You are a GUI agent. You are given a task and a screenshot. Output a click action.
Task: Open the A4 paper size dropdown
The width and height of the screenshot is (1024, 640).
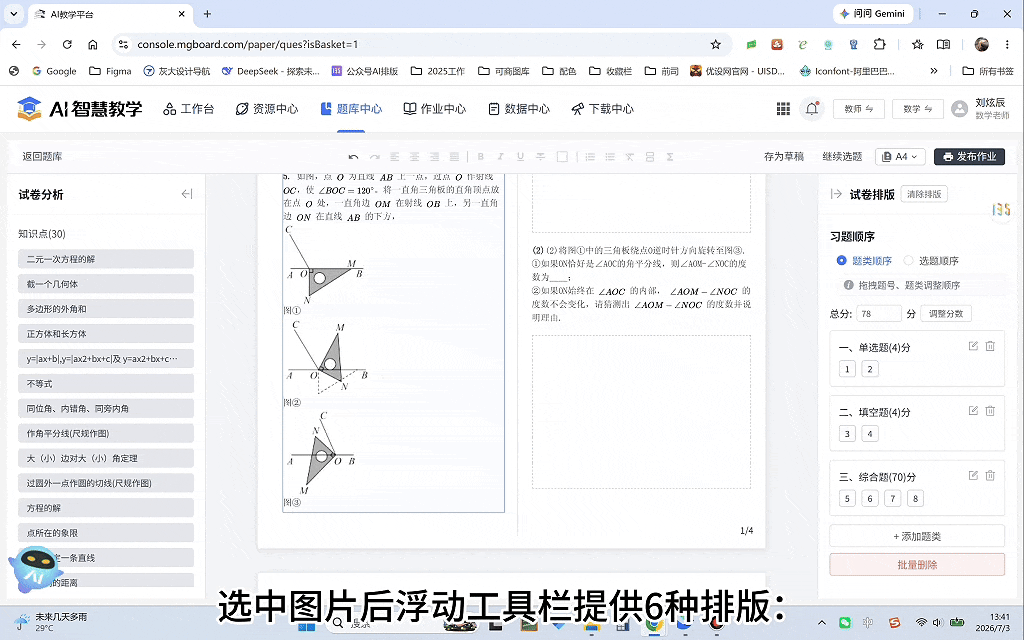click(x=899, y=157)
